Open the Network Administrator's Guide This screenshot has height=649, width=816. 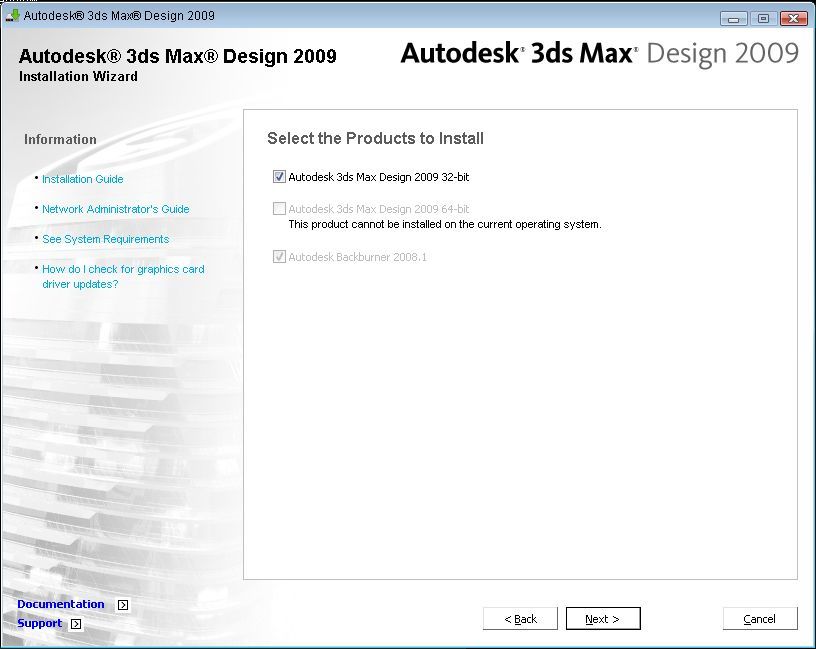(115, 209)
